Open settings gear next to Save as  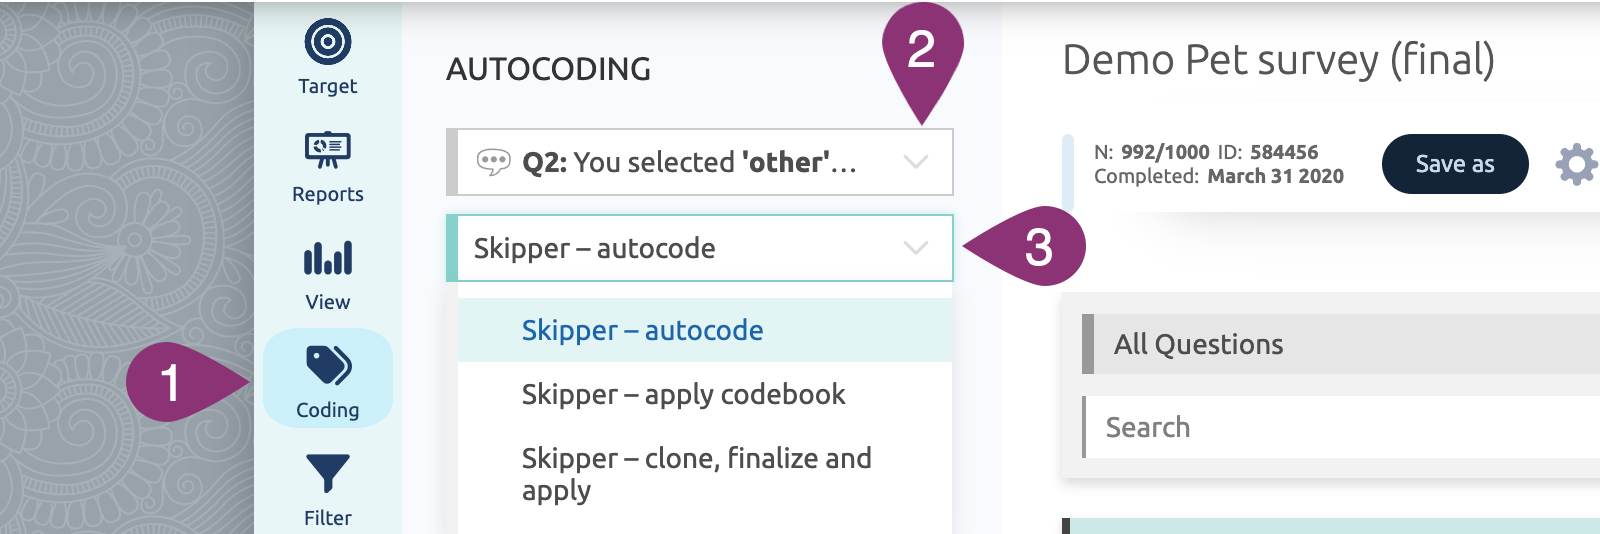pos(1576,164)
